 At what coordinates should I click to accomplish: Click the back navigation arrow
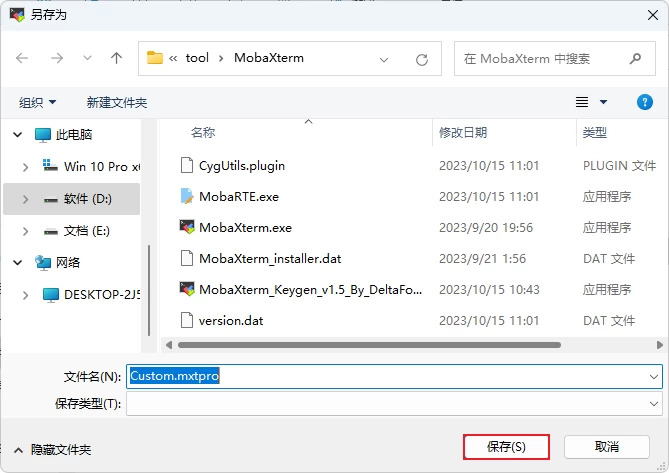(x=23, y=59)
